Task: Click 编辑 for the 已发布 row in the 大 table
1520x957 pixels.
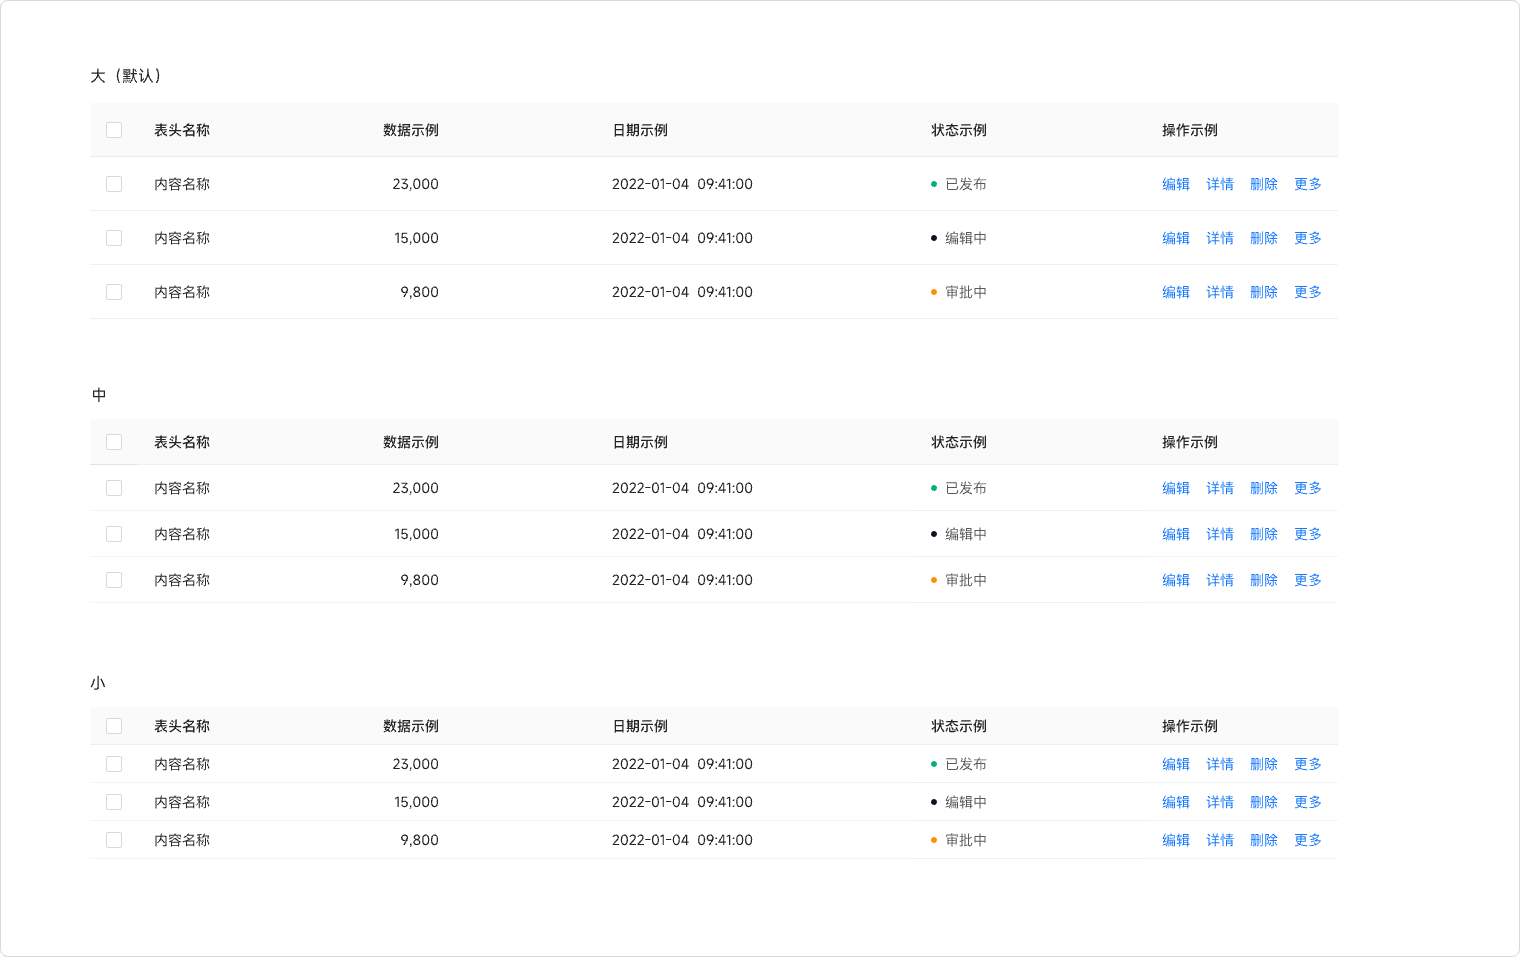Action: (1176, 184)
